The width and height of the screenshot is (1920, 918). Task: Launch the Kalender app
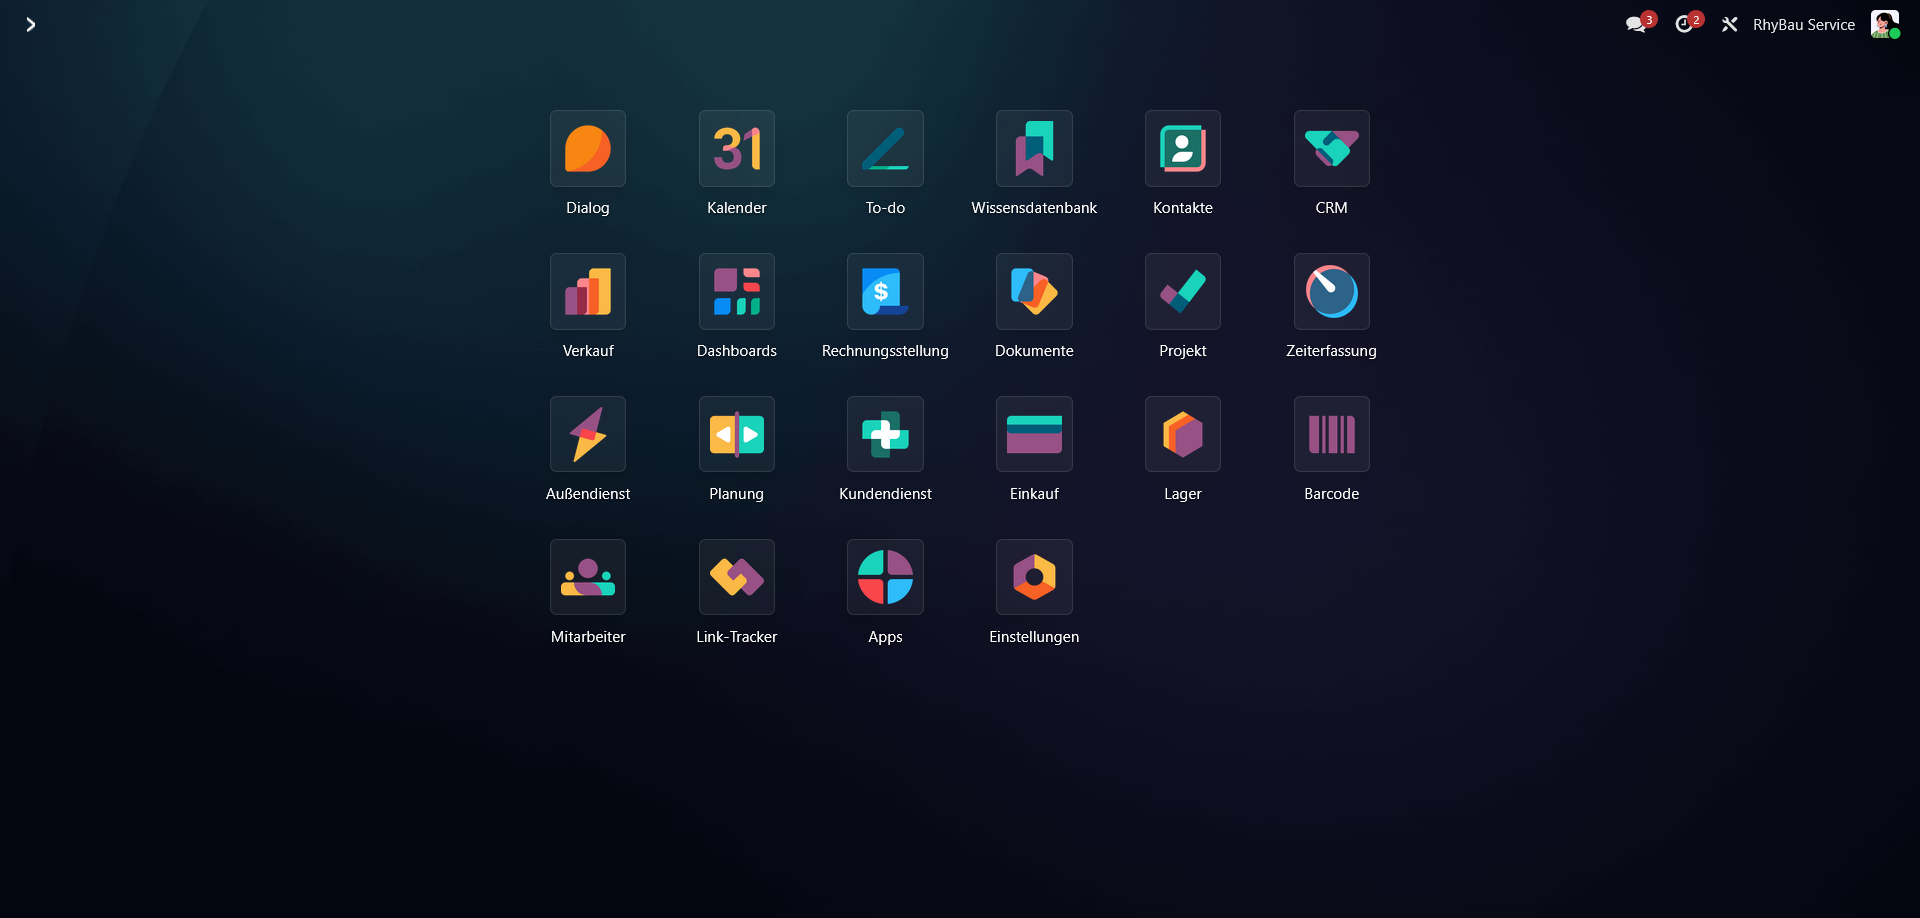pos(737,149)
